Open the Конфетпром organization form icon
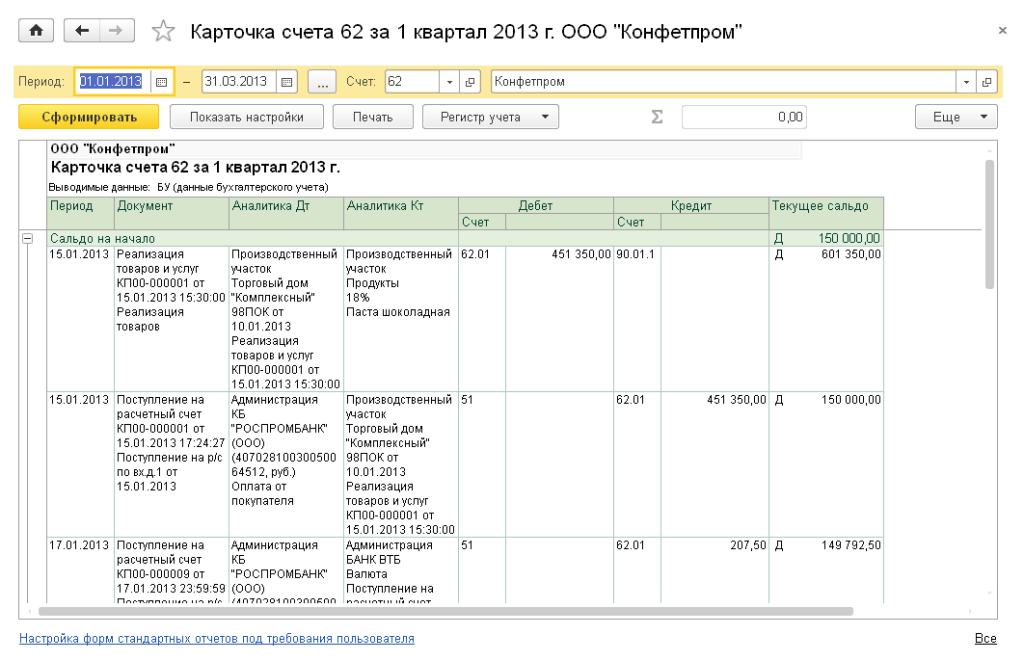 [x=986, y=82]
